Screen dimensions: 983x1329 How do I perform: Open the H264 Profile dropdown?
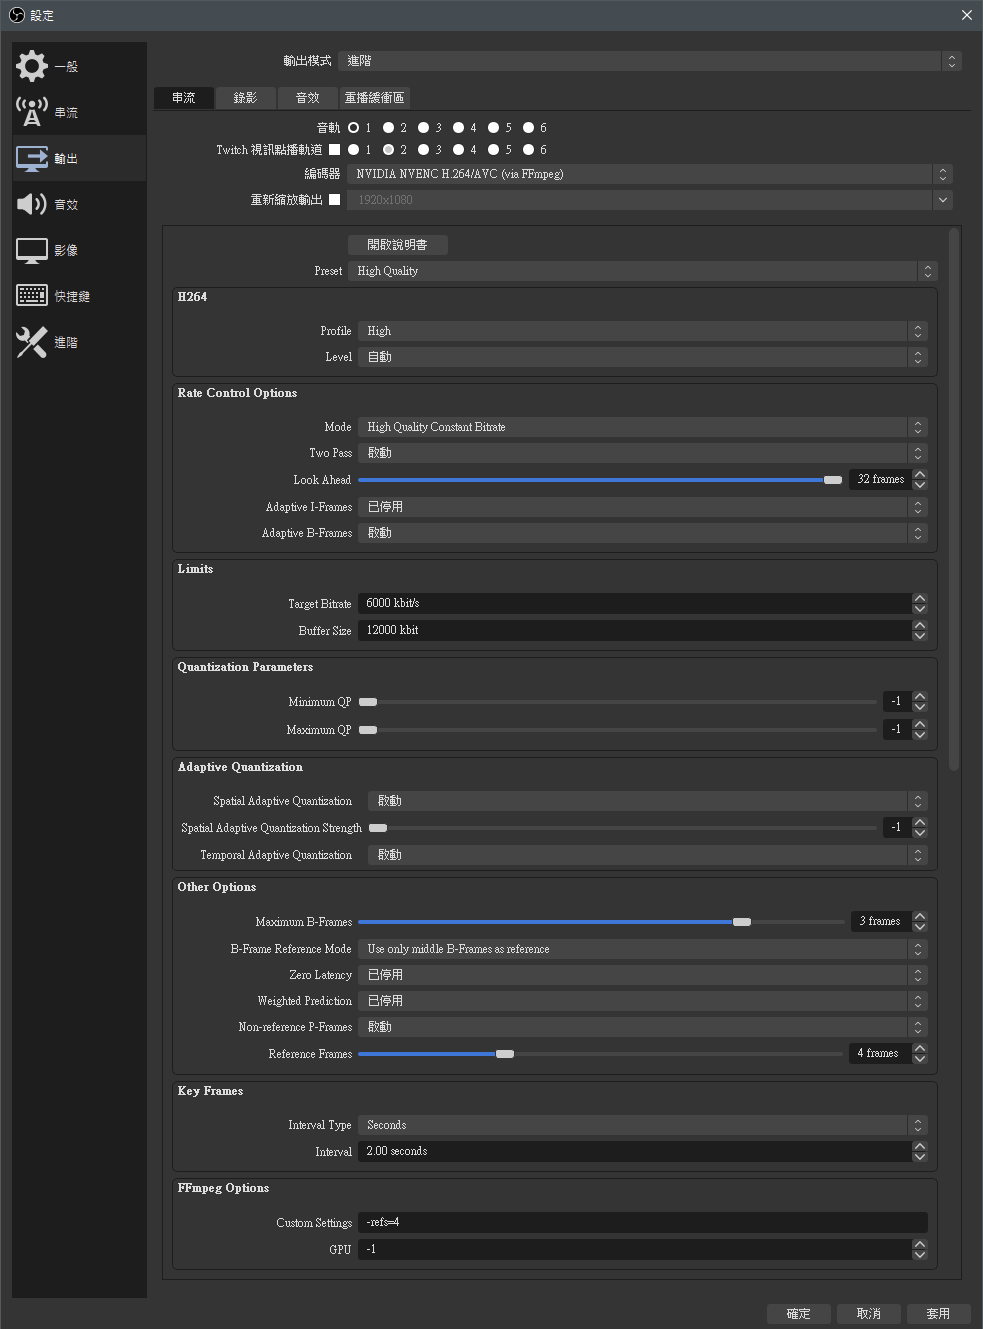tap(642, 331)
